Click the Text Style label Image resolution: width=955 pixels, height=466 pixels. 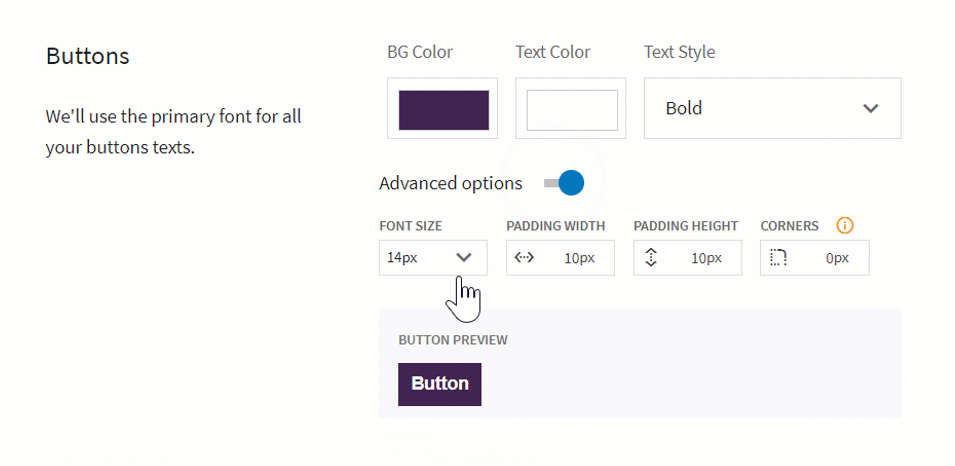tap(680, 52)
